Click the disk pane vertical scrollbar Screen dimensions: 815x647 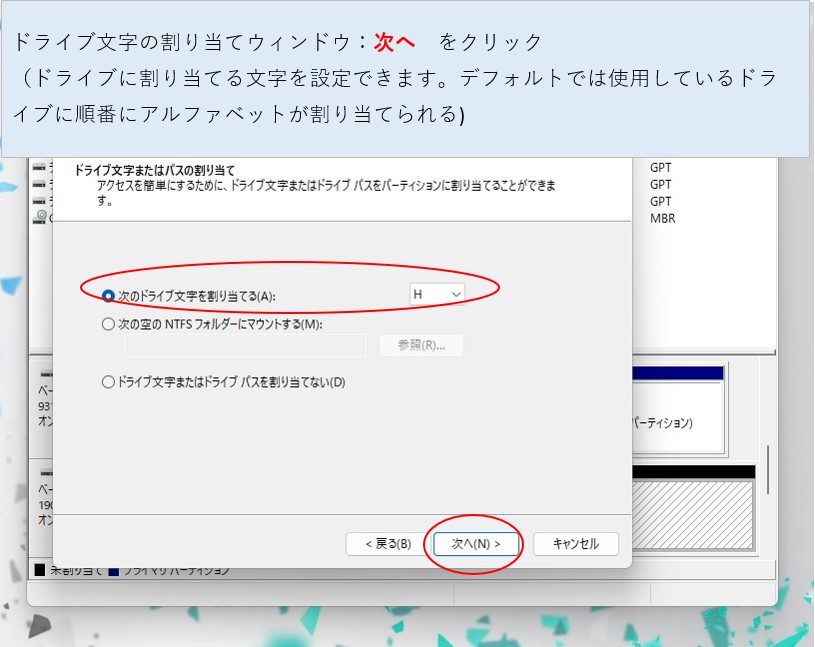coord(767,470)
